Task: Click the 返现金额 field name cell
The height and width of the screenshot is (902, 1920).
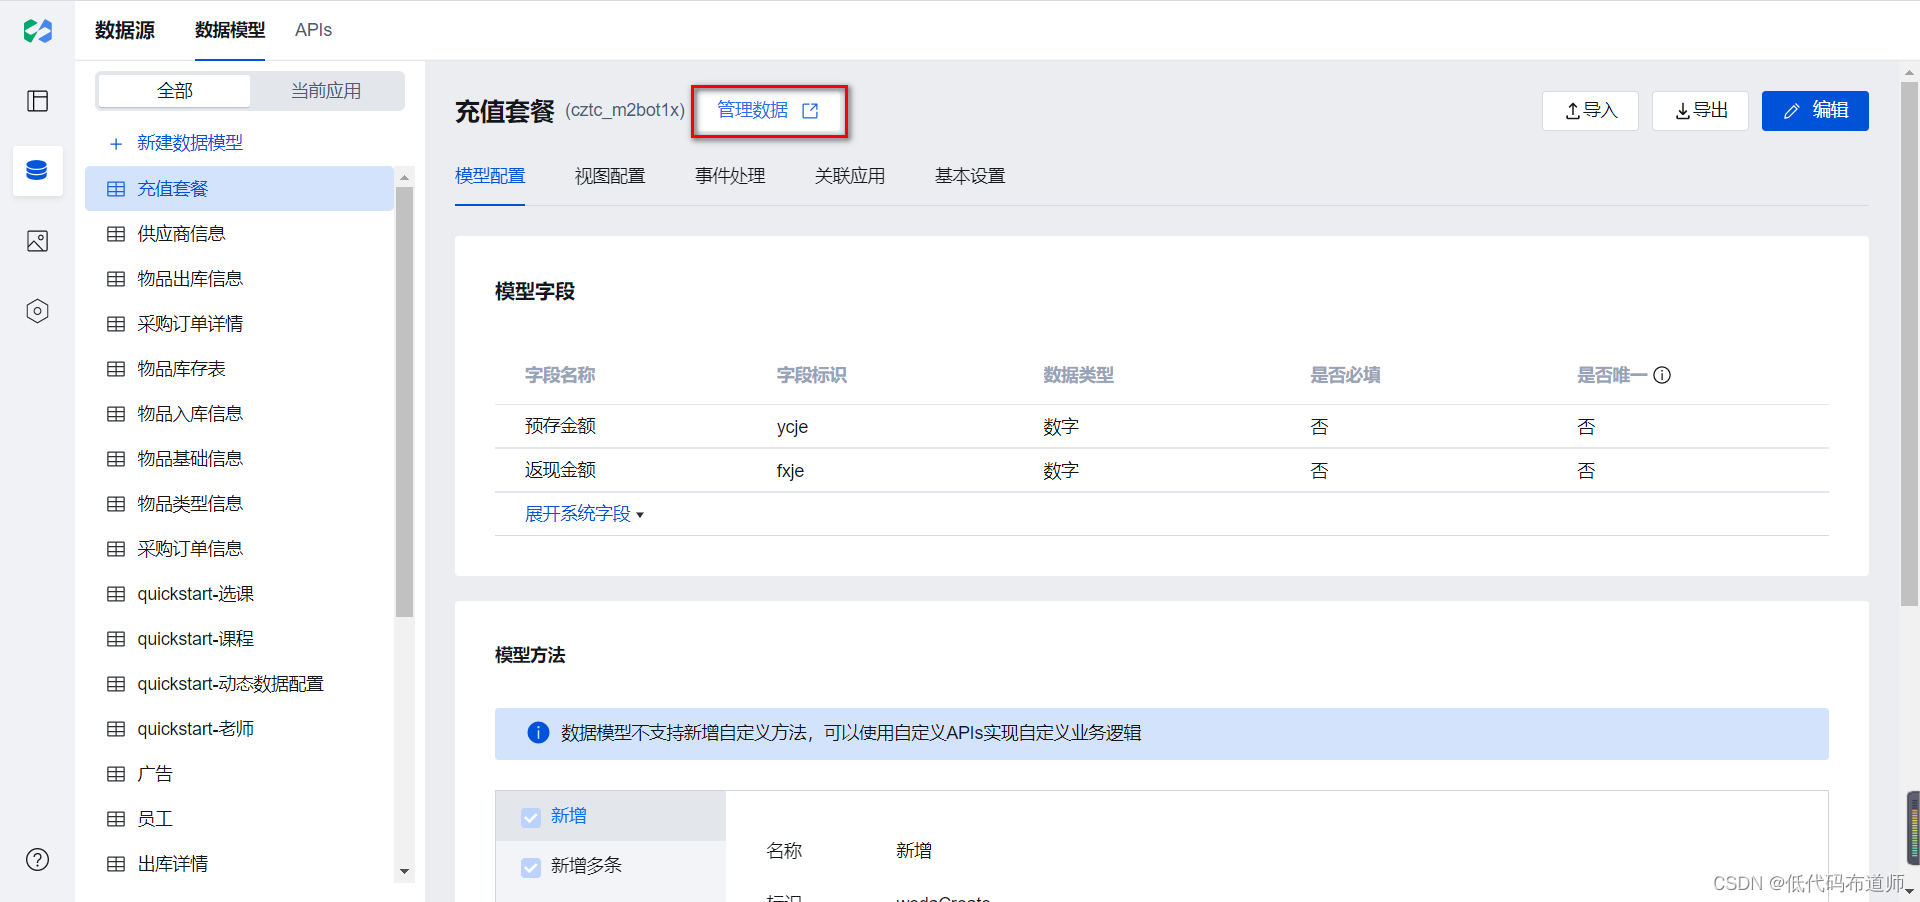Action: [x=560, y=470]
